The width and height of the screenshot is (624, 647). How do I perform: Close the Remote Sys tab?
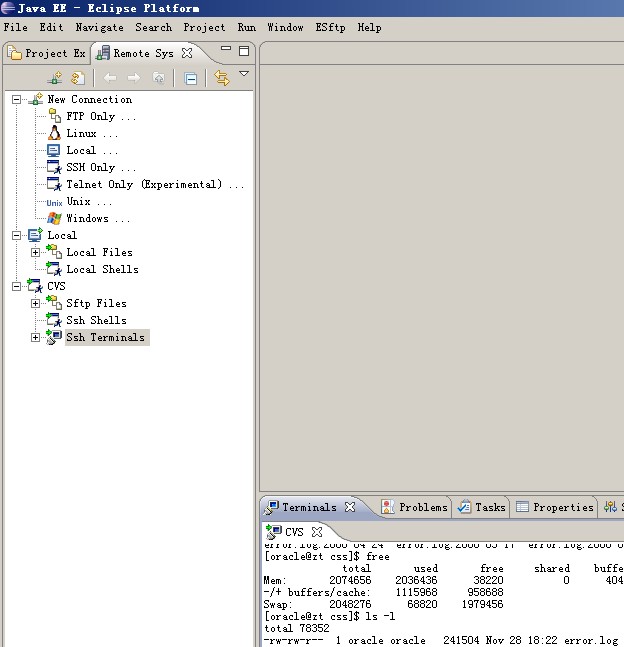tap(187, 53)
